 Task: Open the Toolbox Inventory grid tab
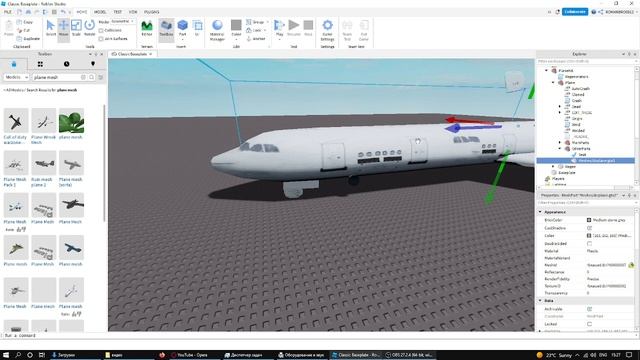click(40, 64)
